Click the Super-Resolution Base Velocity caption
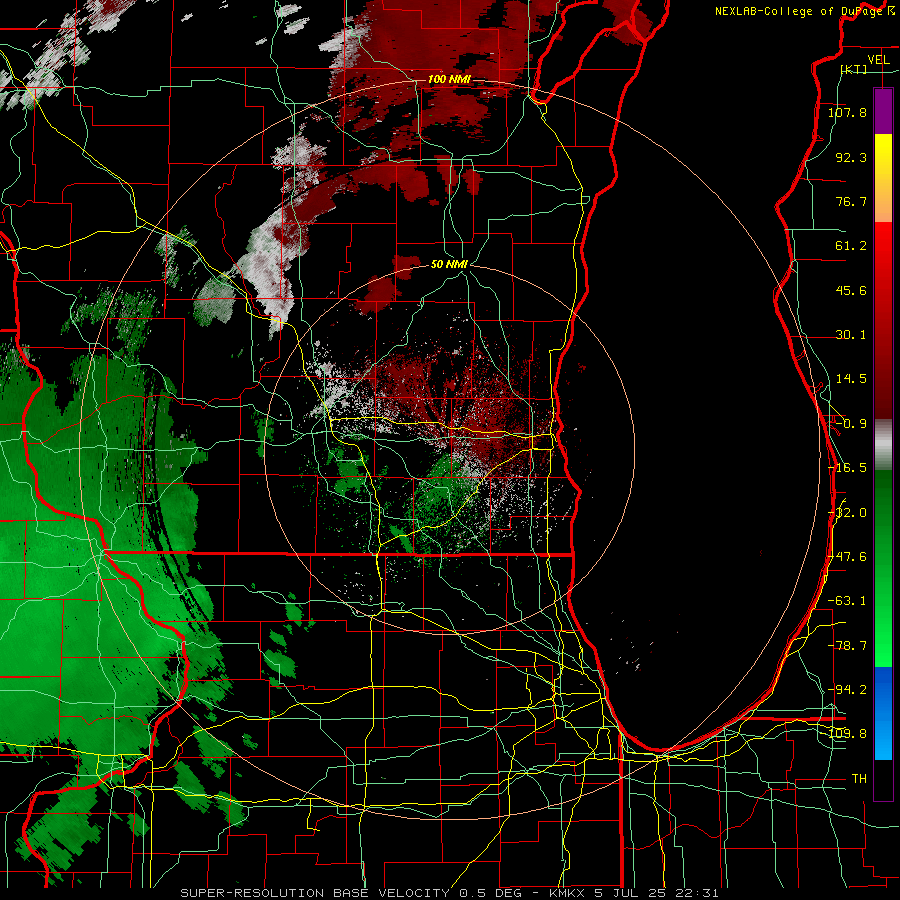The image size is (900, 900). point(449,893)
